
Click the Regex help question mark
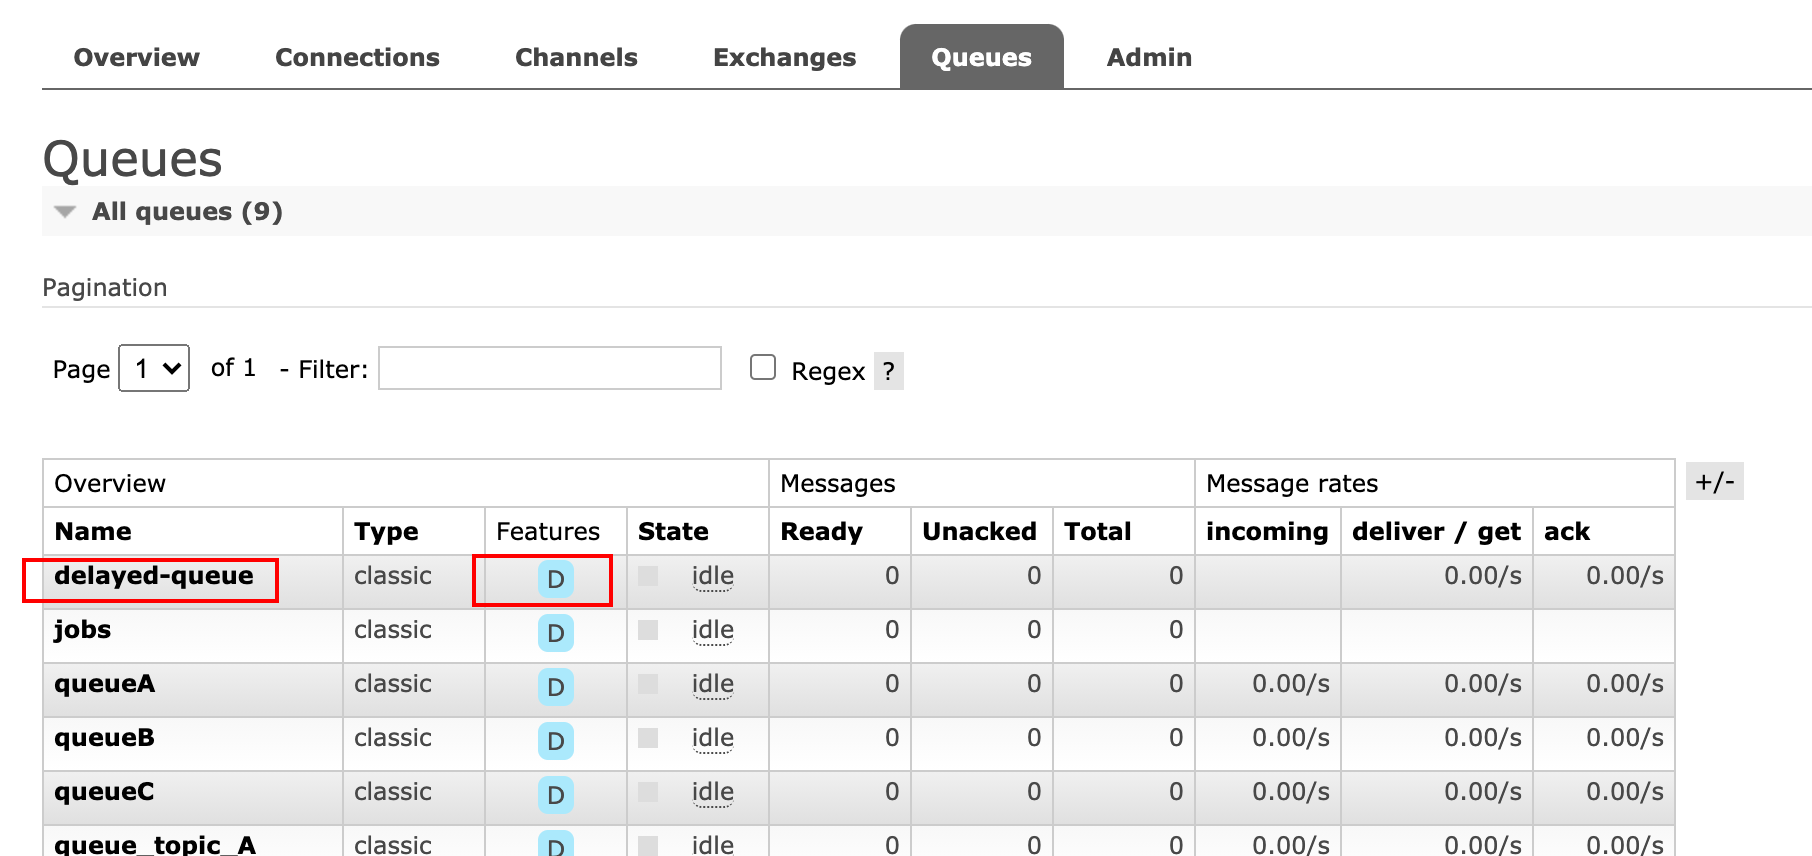pos(888,372)
